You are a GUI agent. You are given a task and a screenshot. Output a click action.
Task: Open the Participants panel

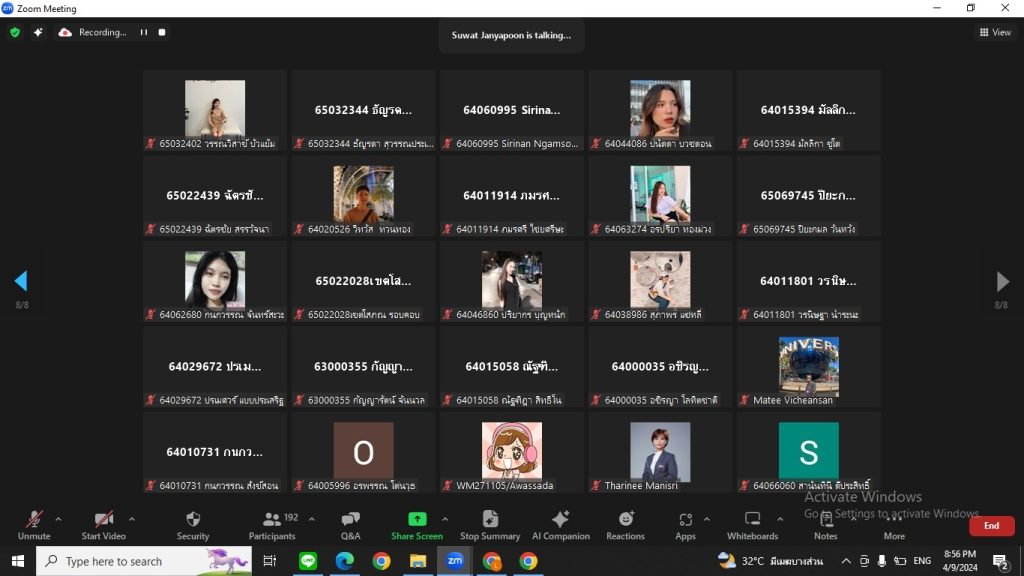coord(272,526)
